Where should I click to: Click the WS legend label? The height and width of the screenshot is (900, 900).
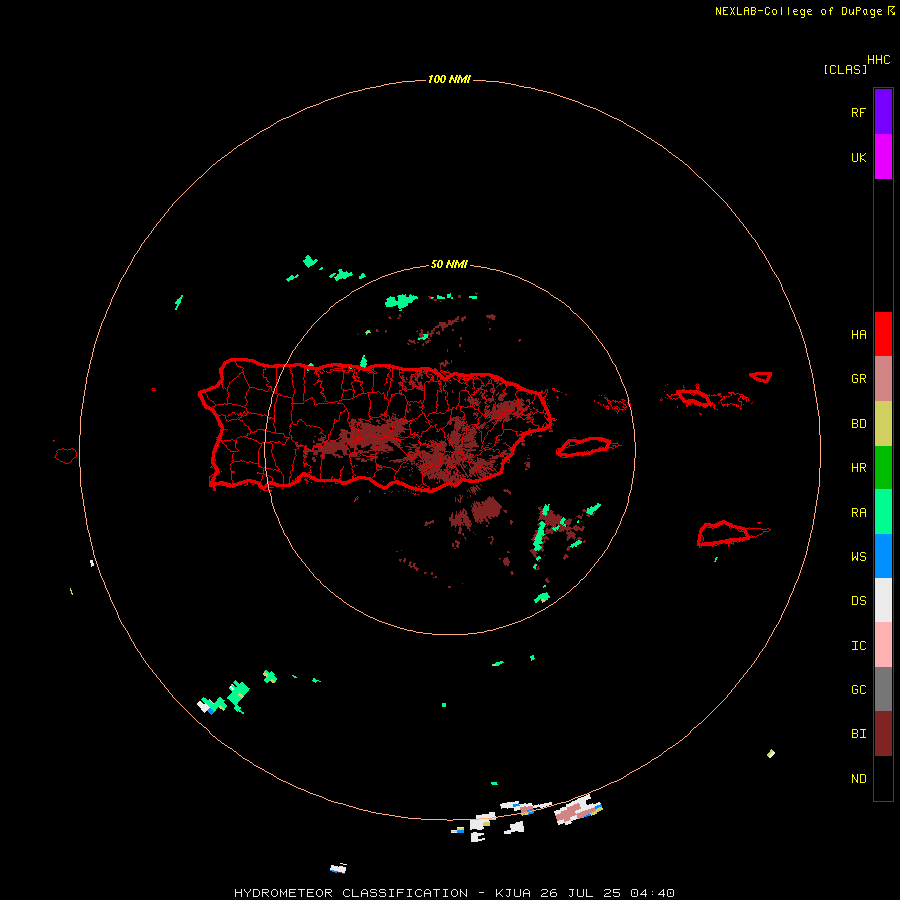pyautogui.click(x=858, y=557)
